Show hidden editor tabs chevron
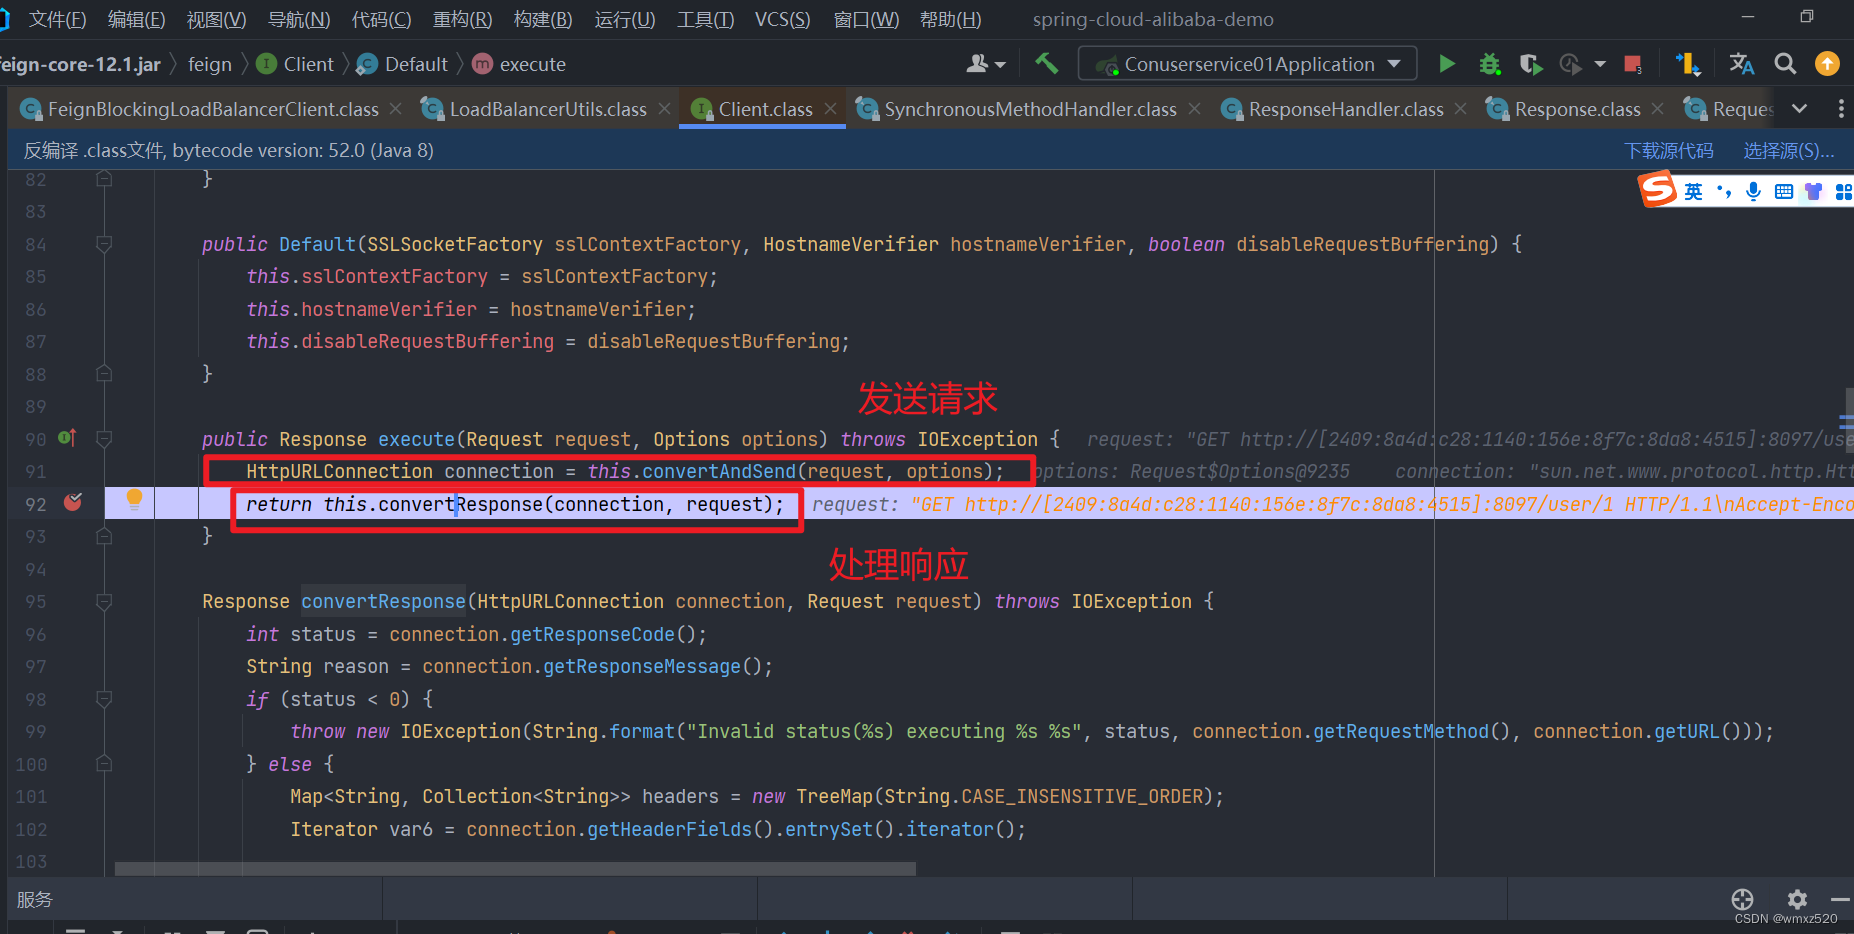 pyautogui.click(x=1800, y=109)
